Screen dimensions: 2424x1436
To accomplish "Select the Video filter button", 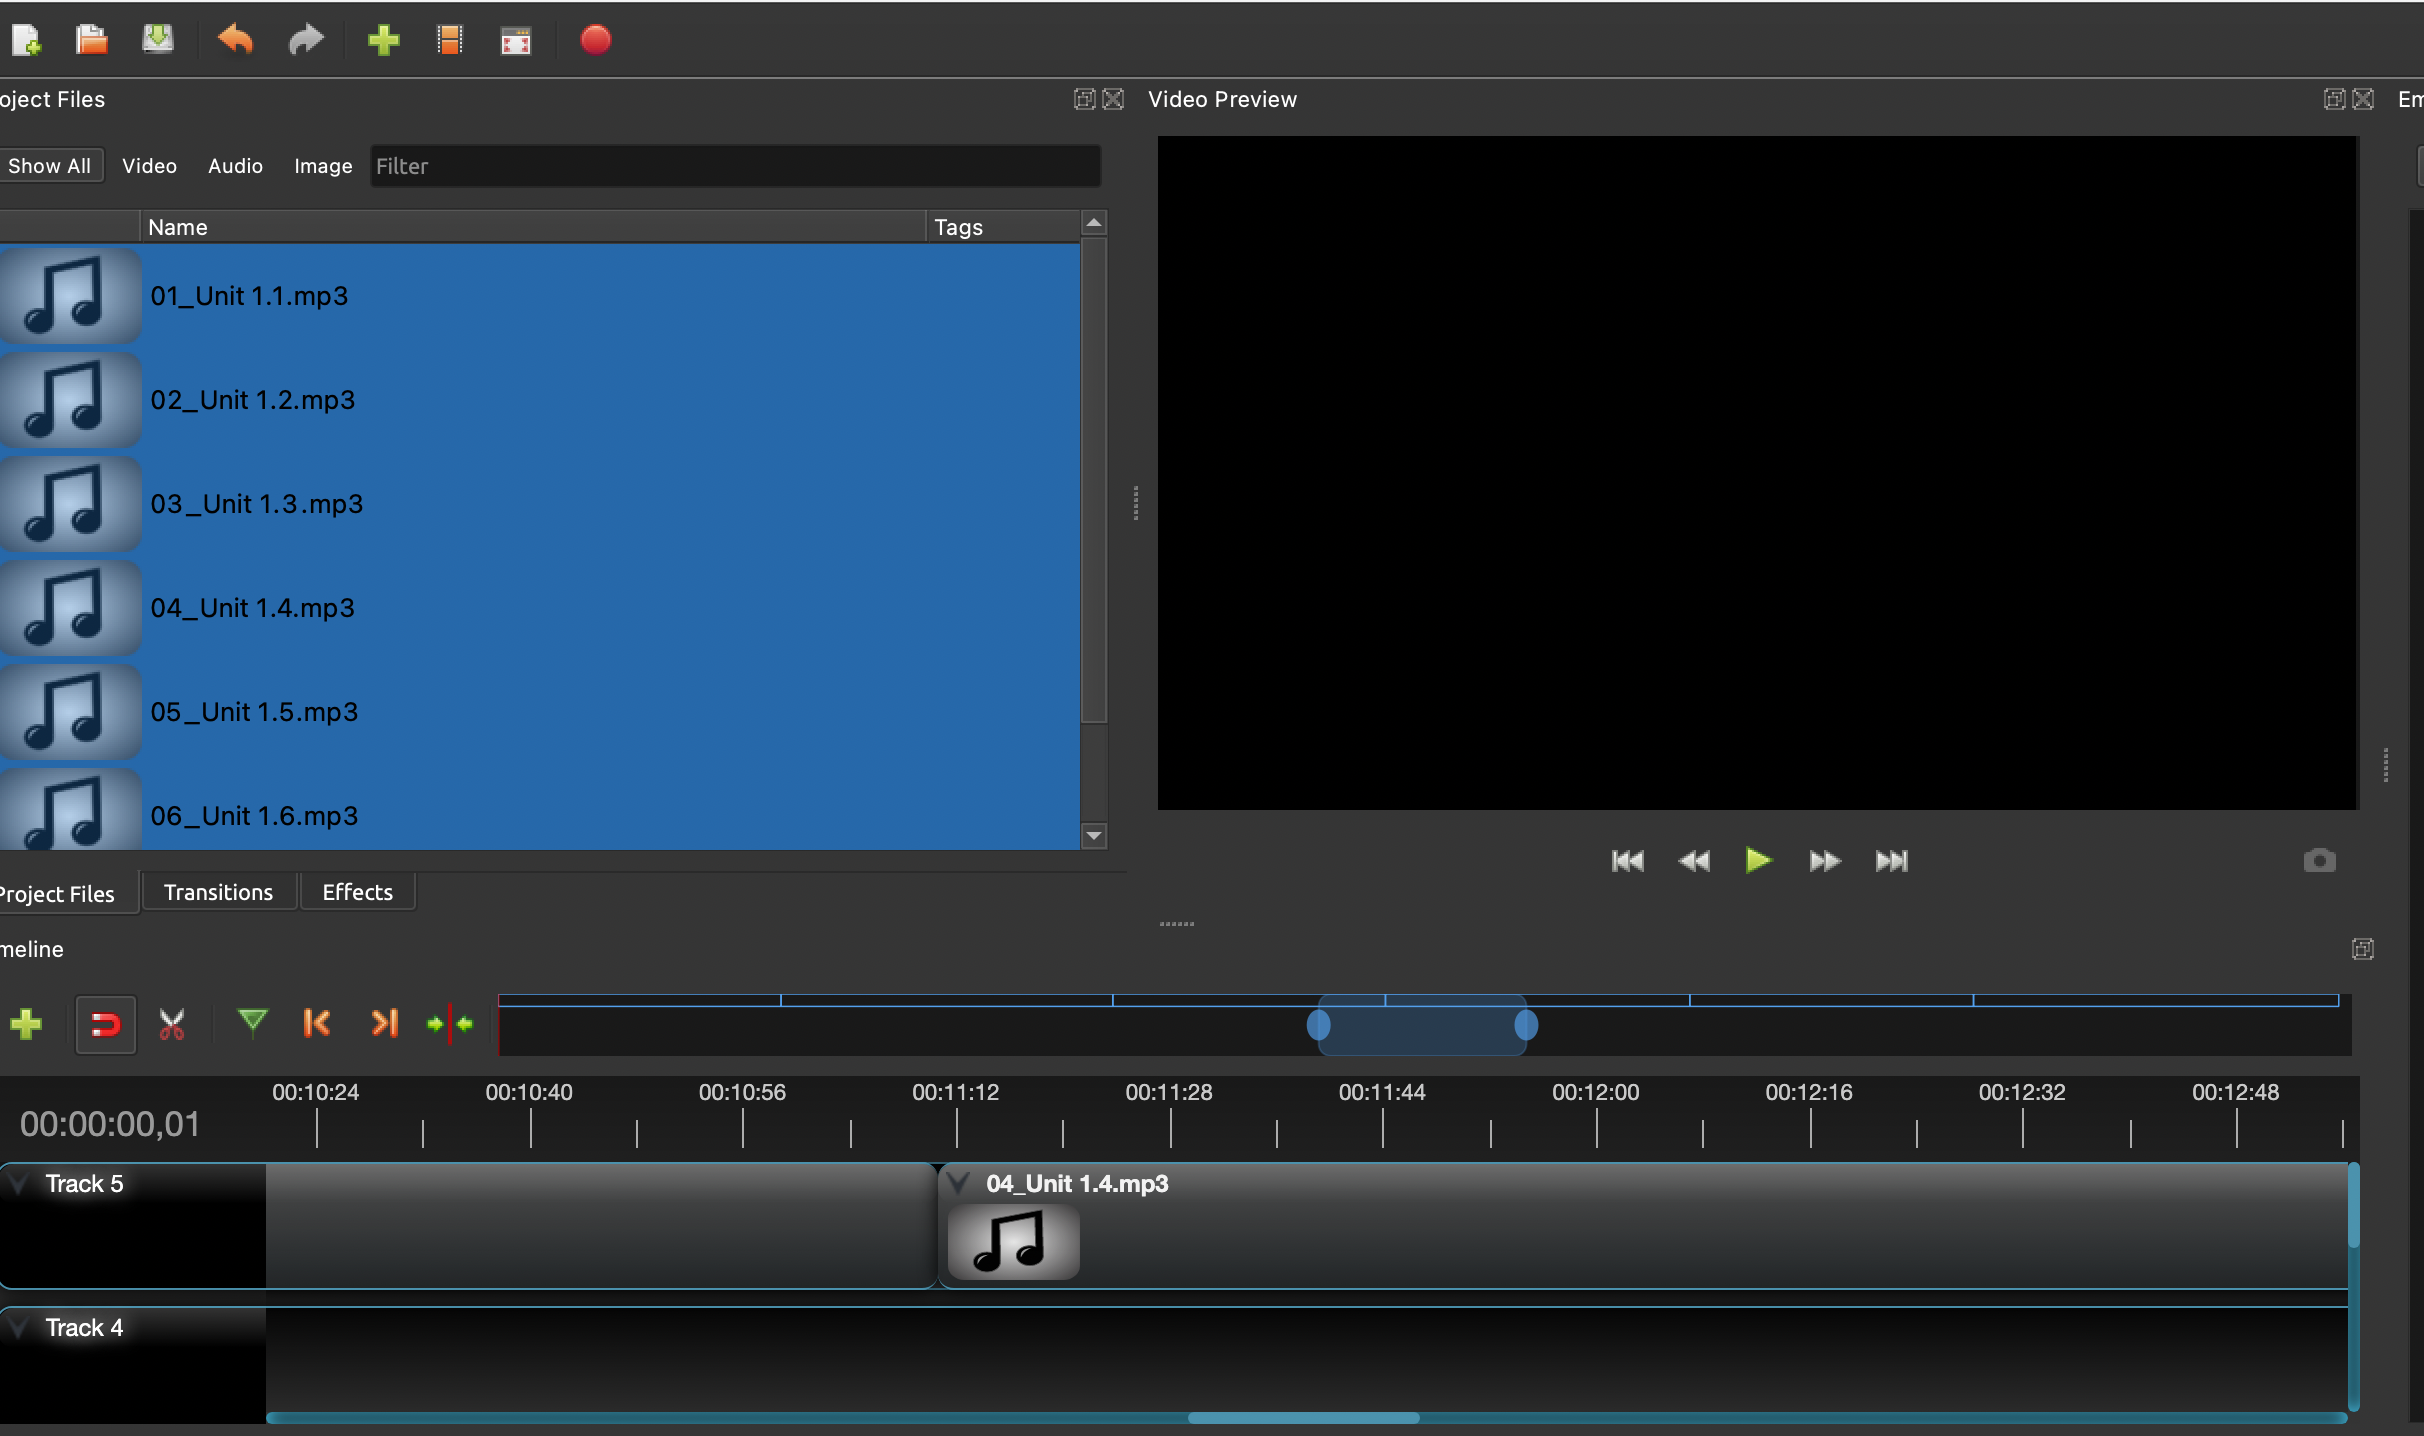I will click(149, 166).
